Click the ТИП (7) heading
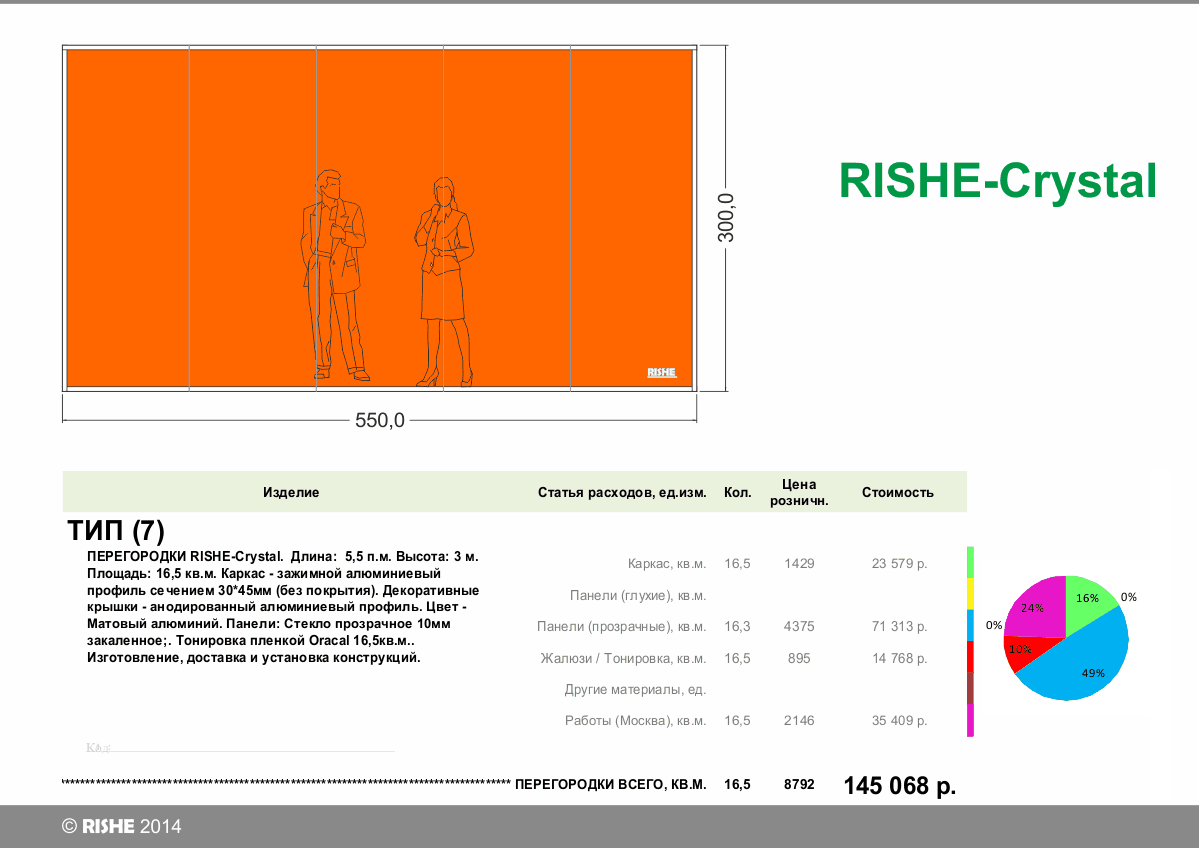Viewport: 1199px width, 848px height. pos(116,530)
